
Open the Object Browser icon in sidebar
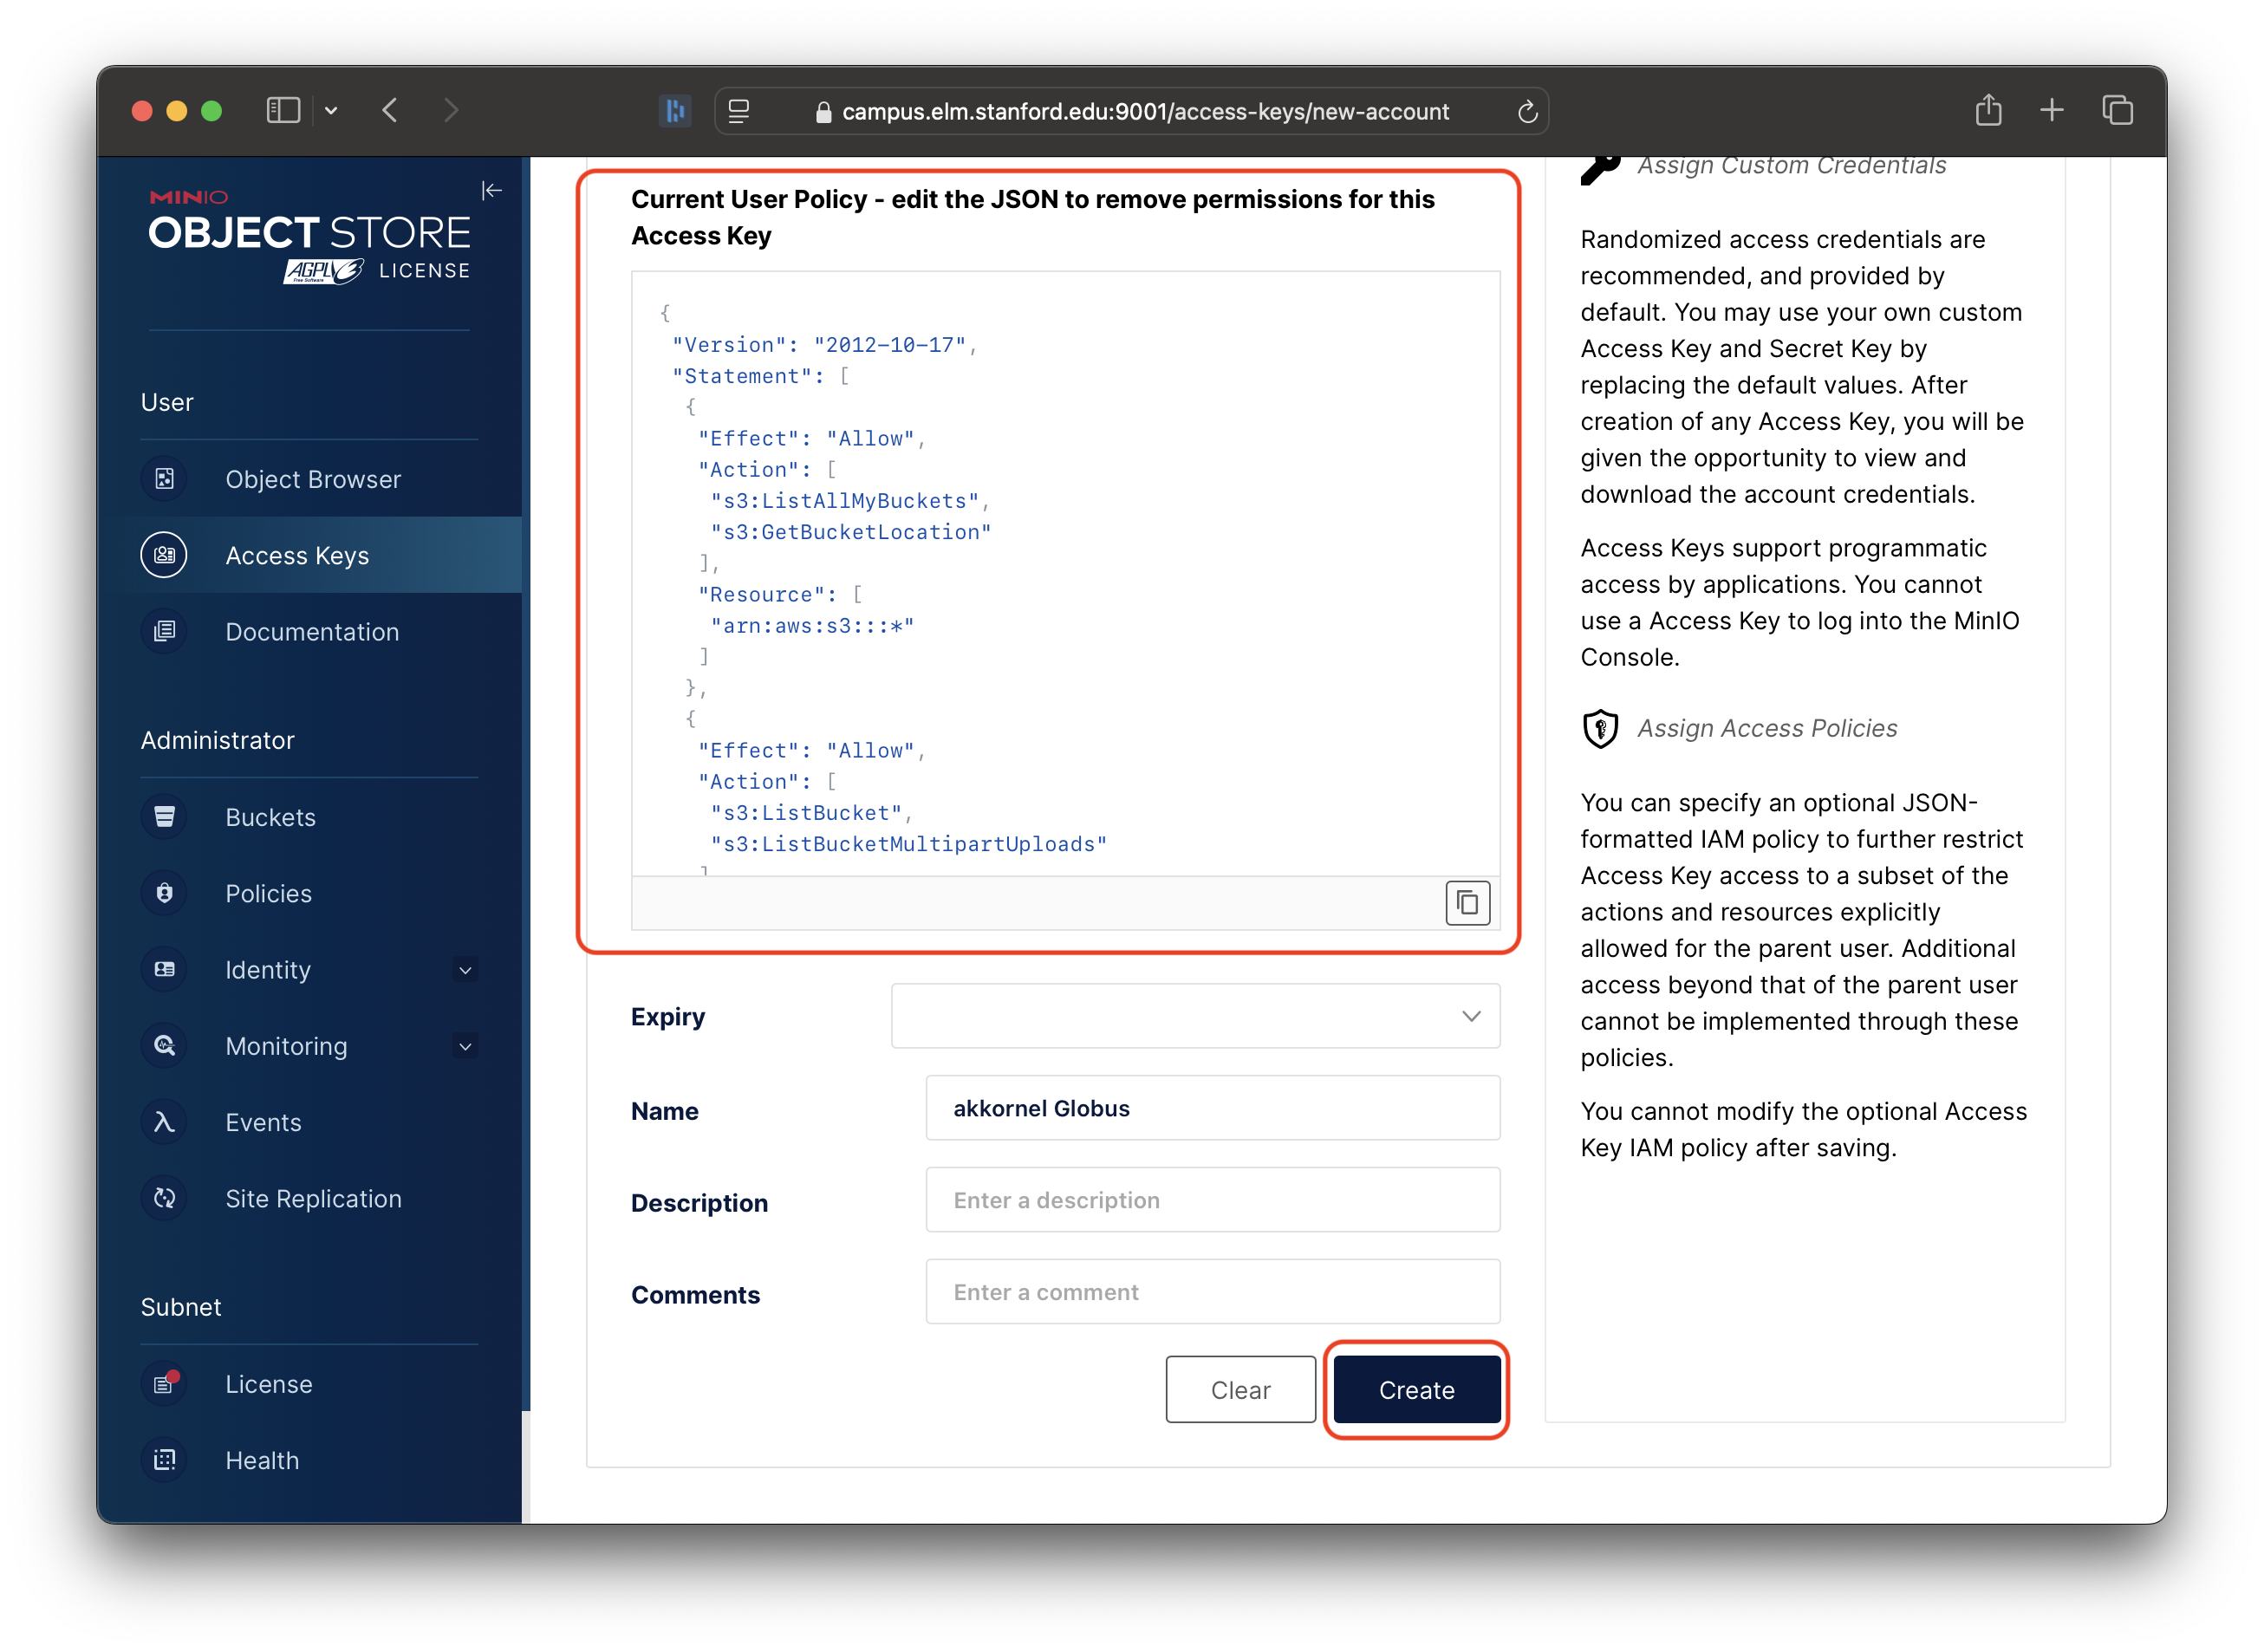point(164,479)
